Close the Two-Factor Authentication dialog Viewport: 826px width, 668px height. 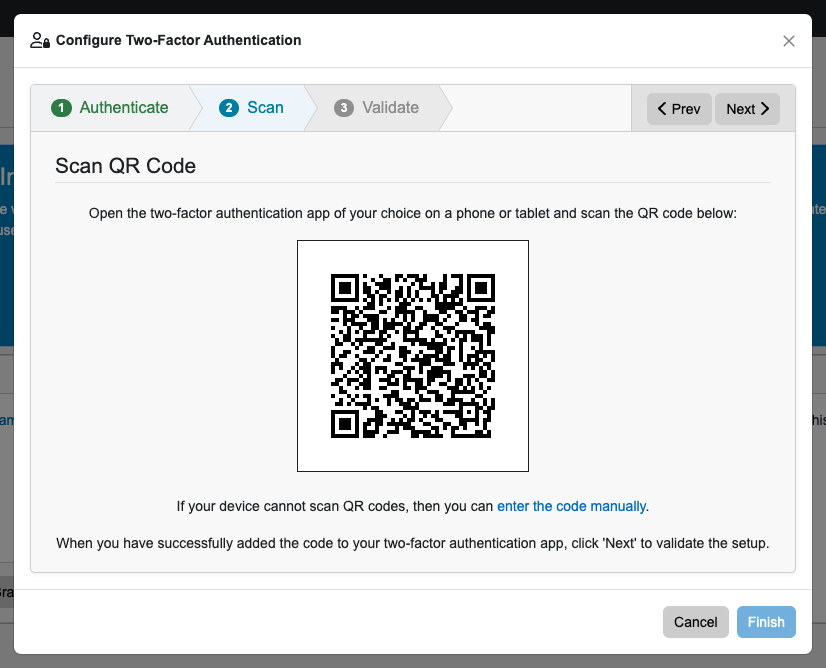pyautogui.click(x=788, y=41)
